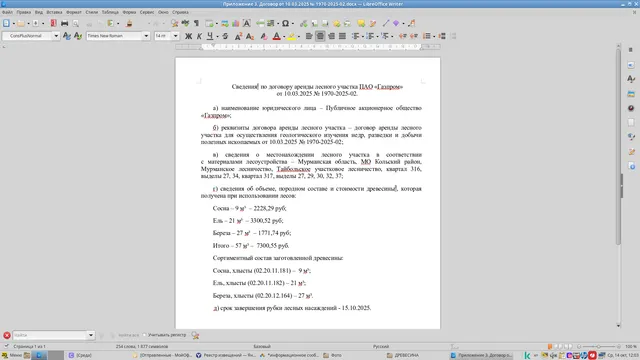
Task: Open the paragraph style dropdown
Action: tap(56, 36)
